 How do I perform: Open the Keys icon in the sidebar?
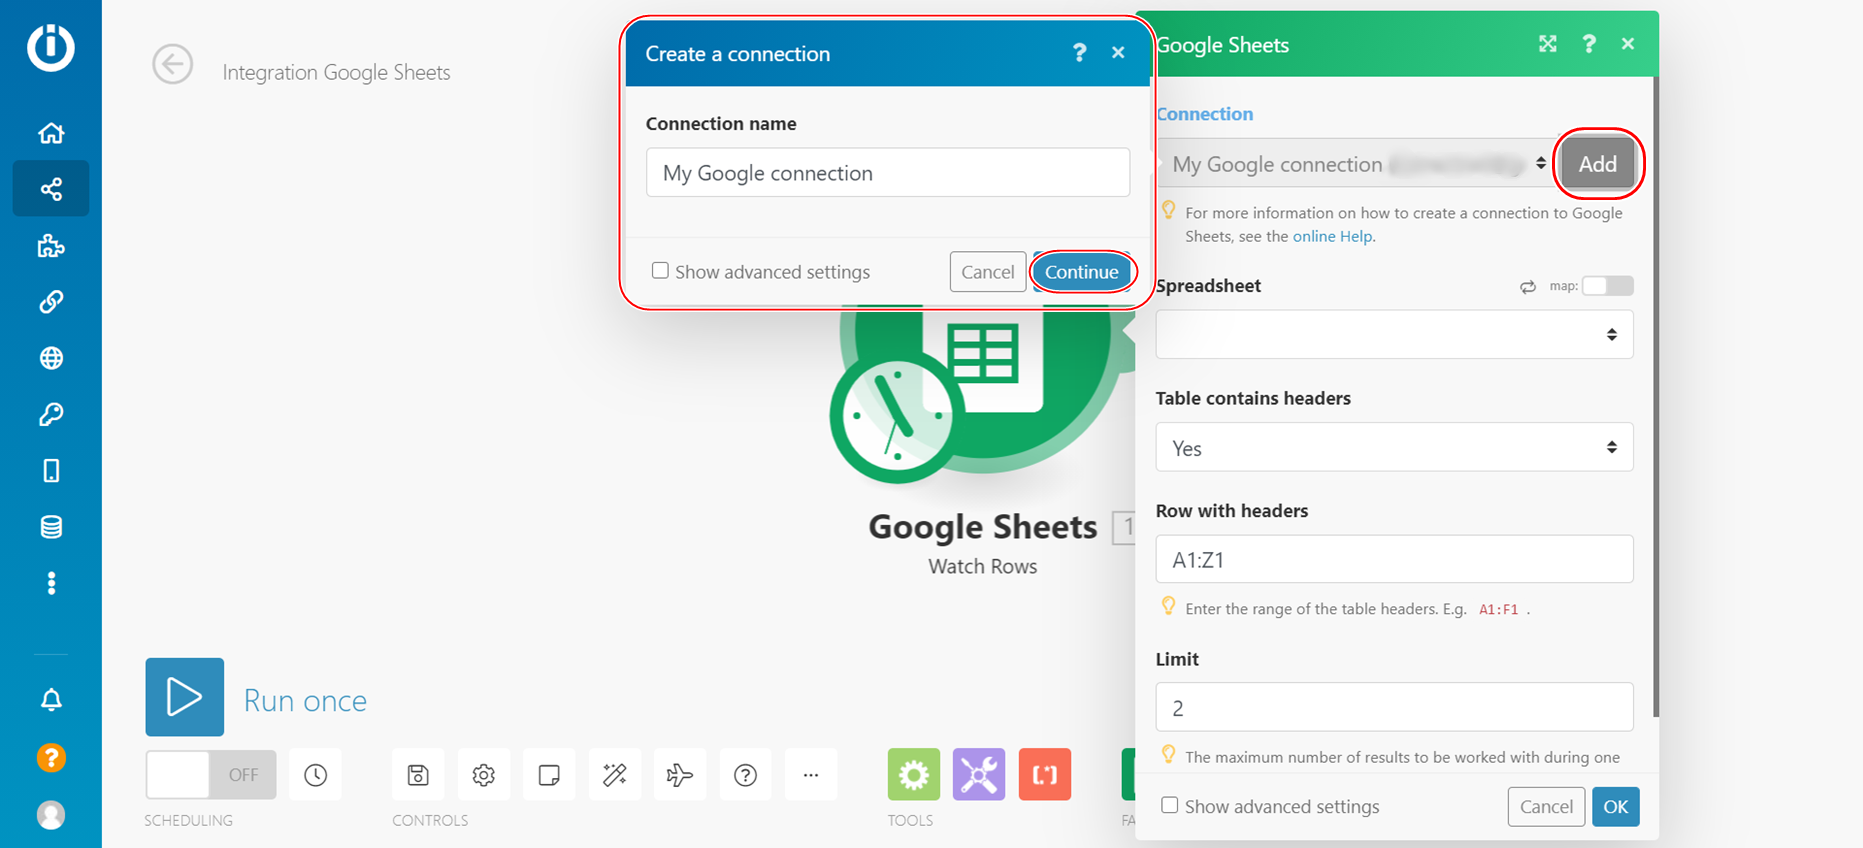(x=51, y=414)
